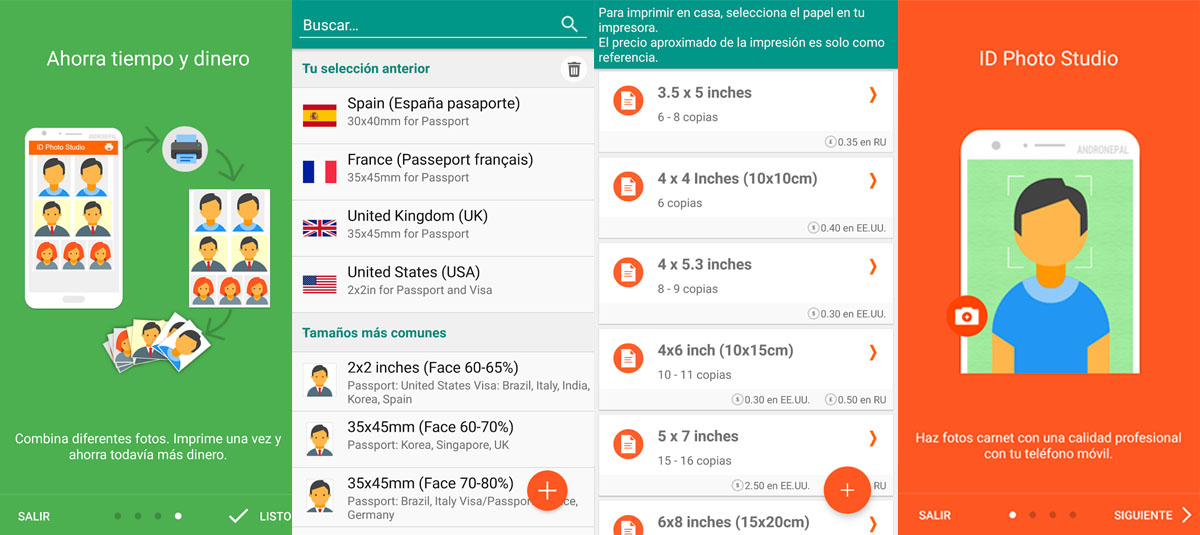Screen dimensions: 1200x535
Task: Click the document icon beside 3.5 x 5 inches
Action: 628,100
